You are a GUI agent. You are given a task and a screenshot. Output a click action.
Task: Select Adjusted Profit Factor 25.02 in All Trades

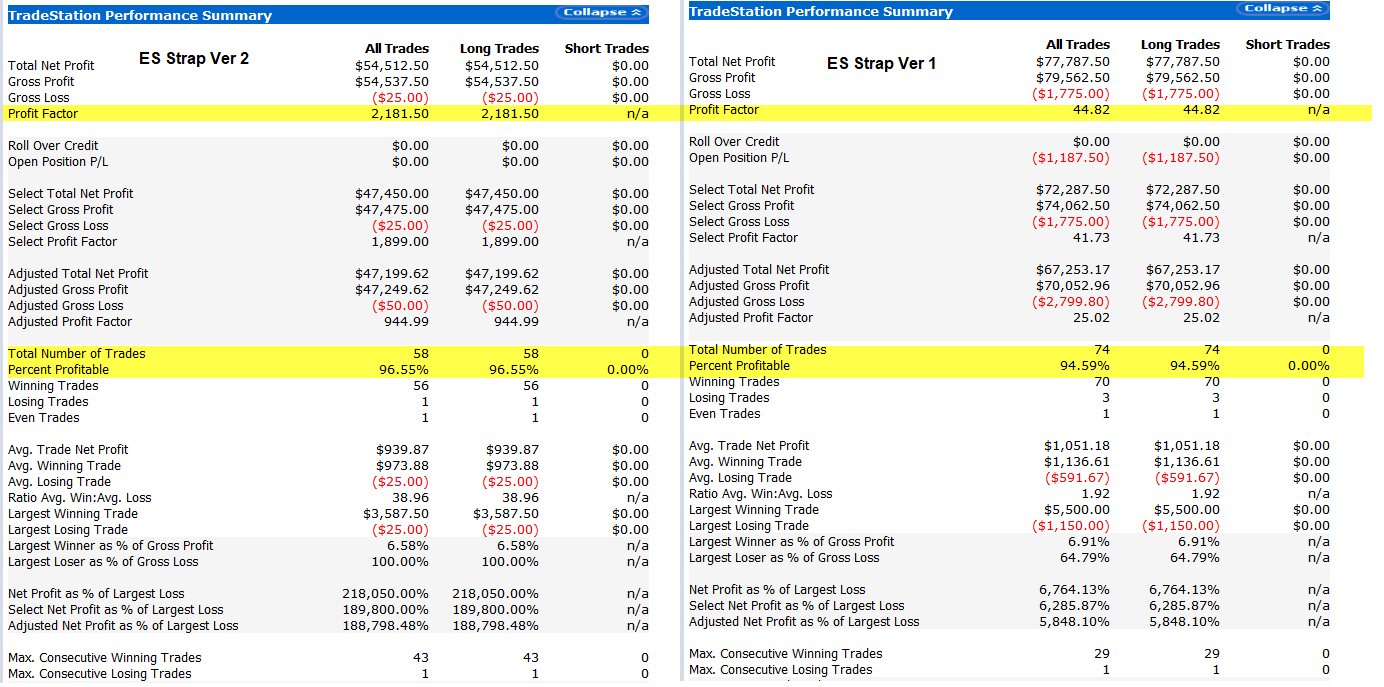point(1091,317)
